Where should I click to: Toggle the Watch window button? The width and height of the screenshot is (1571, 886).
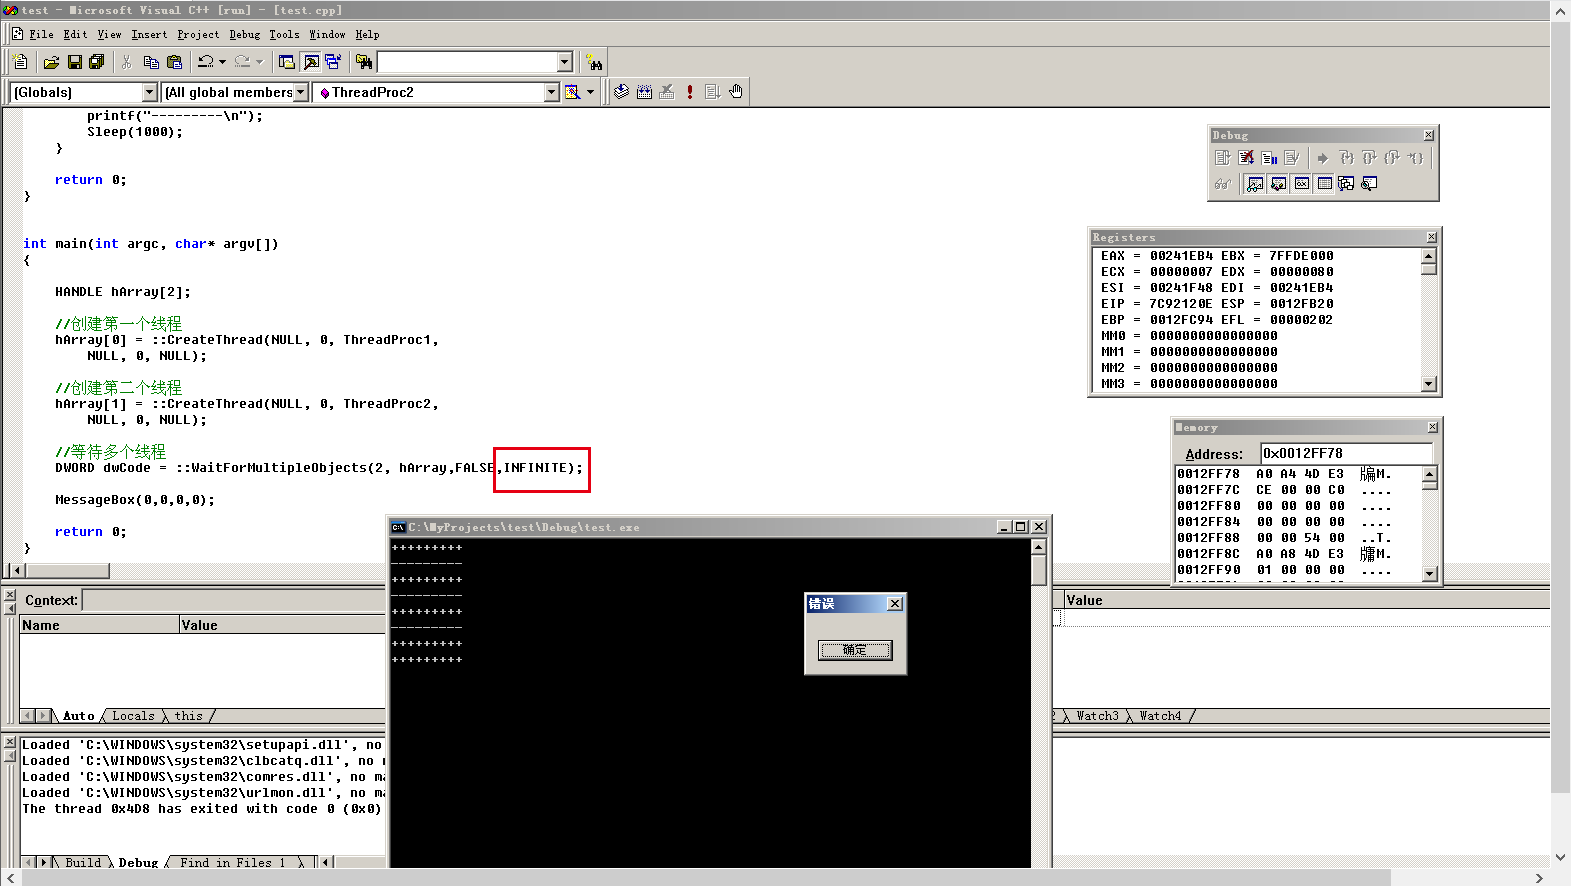[x=1255, y=184]
